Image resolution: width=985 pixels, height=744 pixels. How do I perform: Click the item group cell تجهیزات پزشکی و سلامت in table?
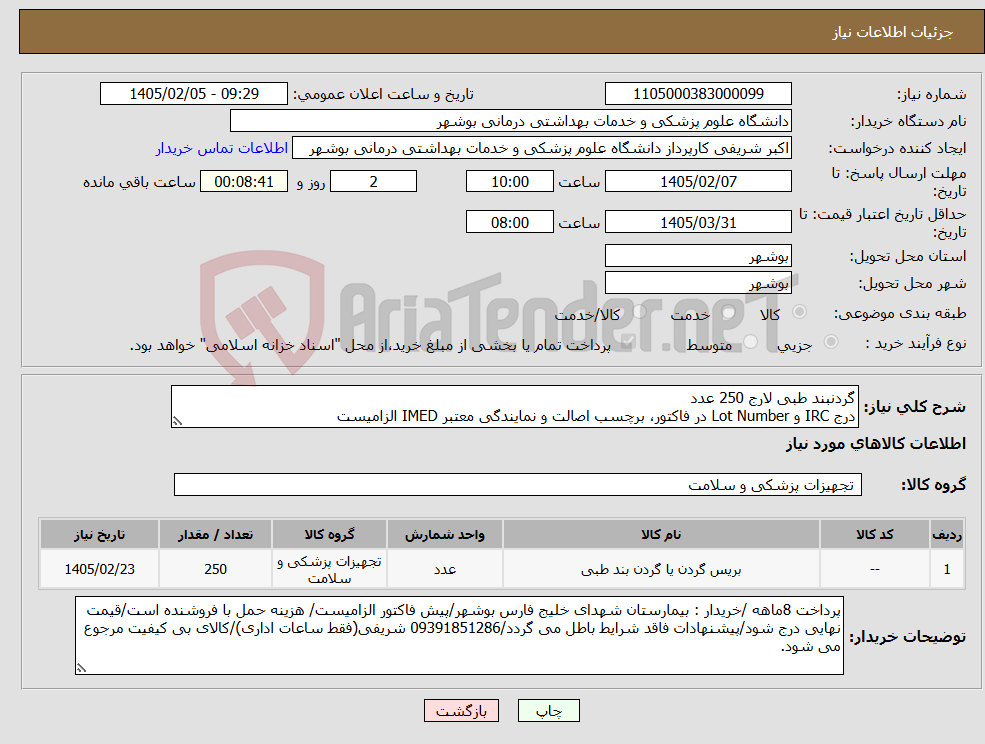click(329, 569)
